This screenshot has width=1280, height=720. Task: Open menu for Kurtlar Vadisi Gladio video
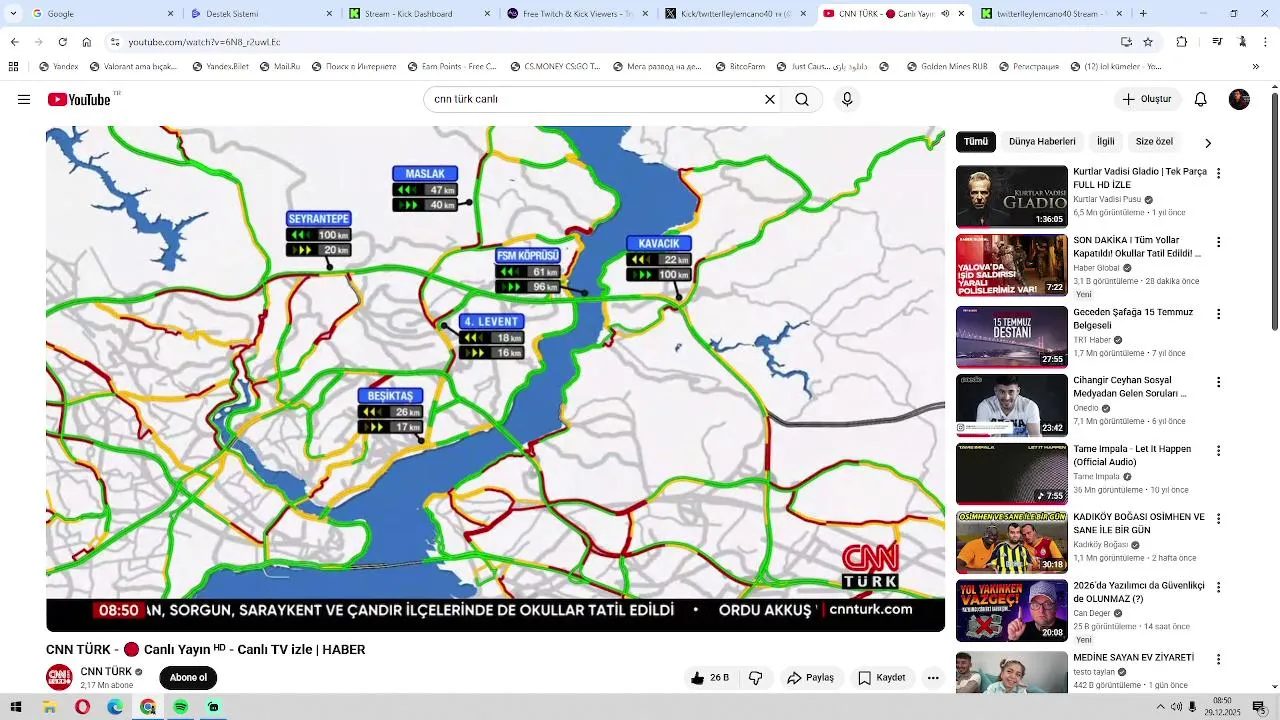(1218, 173)
